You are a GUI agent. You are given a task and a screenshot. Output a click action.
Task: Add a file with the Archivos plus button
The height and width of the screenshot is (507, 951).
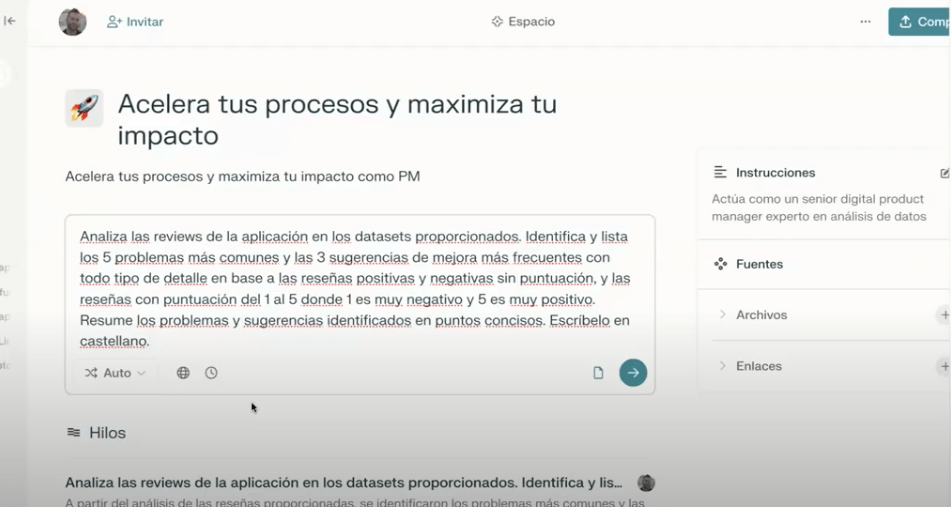[943, 315]
